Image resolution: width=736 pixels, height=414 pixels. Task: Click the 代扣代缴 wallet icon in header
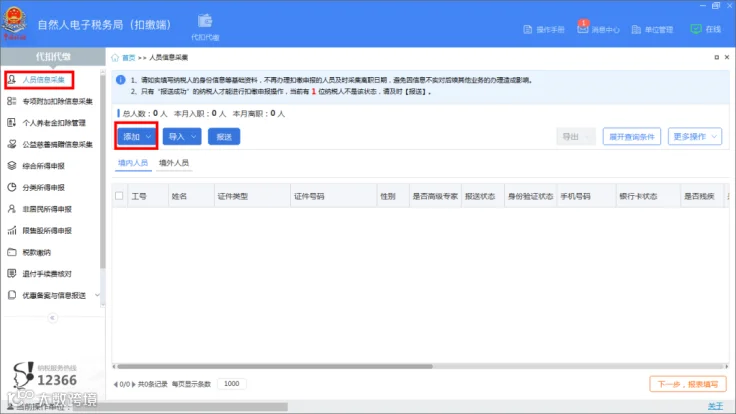(205, 21)
